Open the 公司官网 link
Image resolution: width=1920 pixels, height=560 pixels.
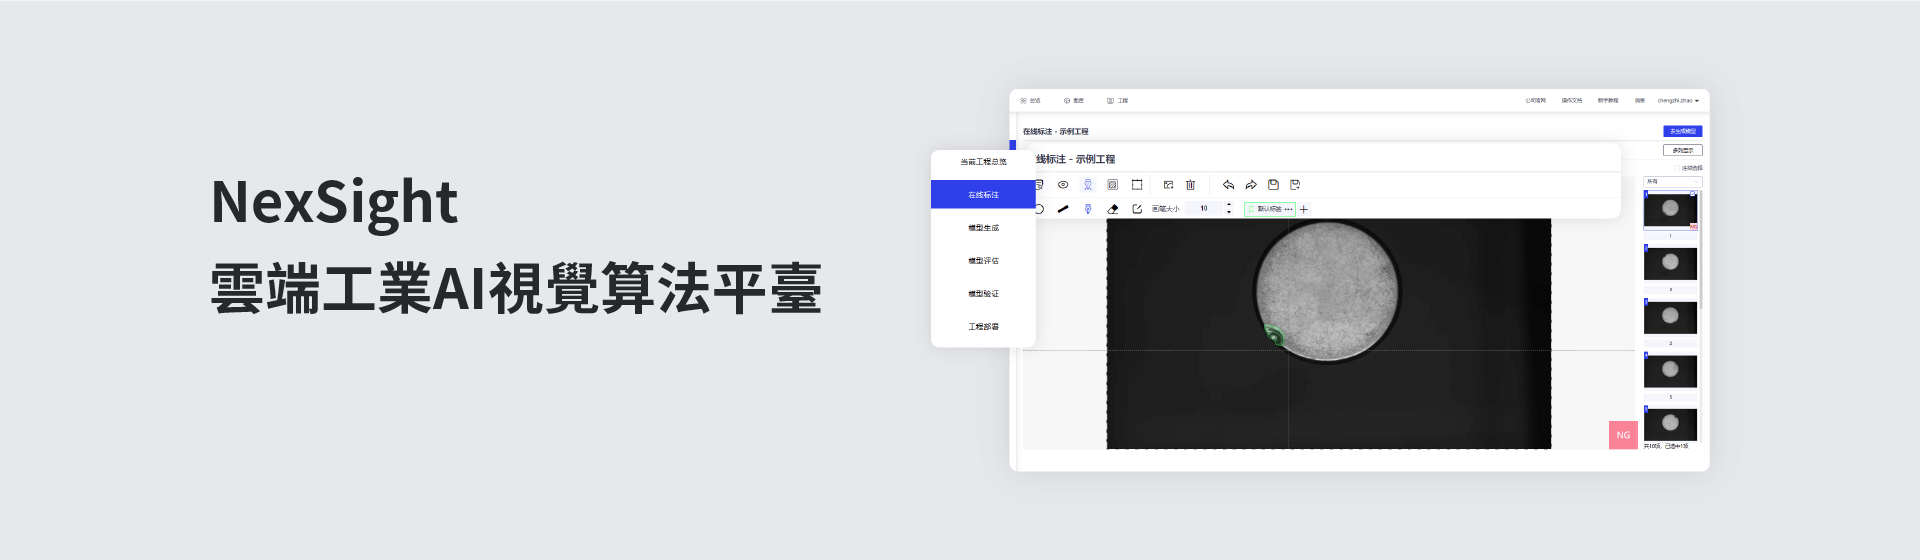(1535, 101)
